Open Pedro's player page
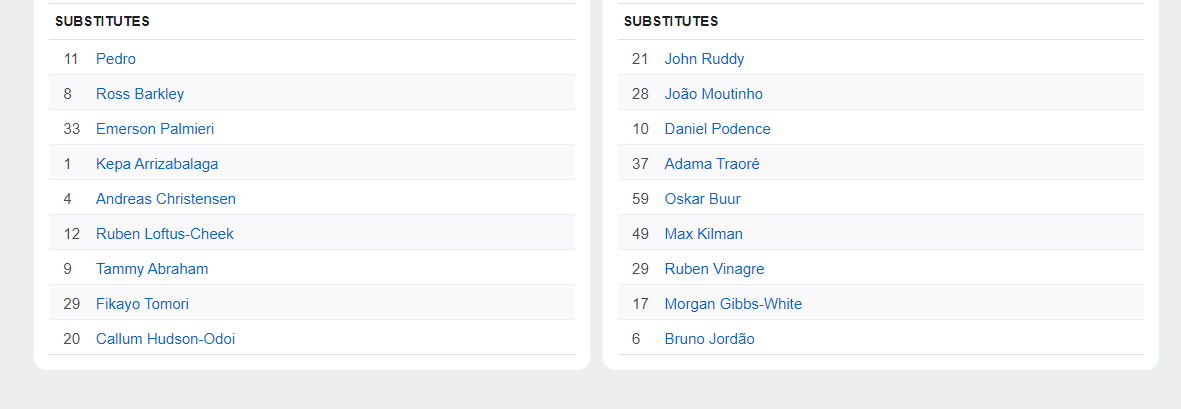This screenshot has width=1181, height=409. pos(116,59)
